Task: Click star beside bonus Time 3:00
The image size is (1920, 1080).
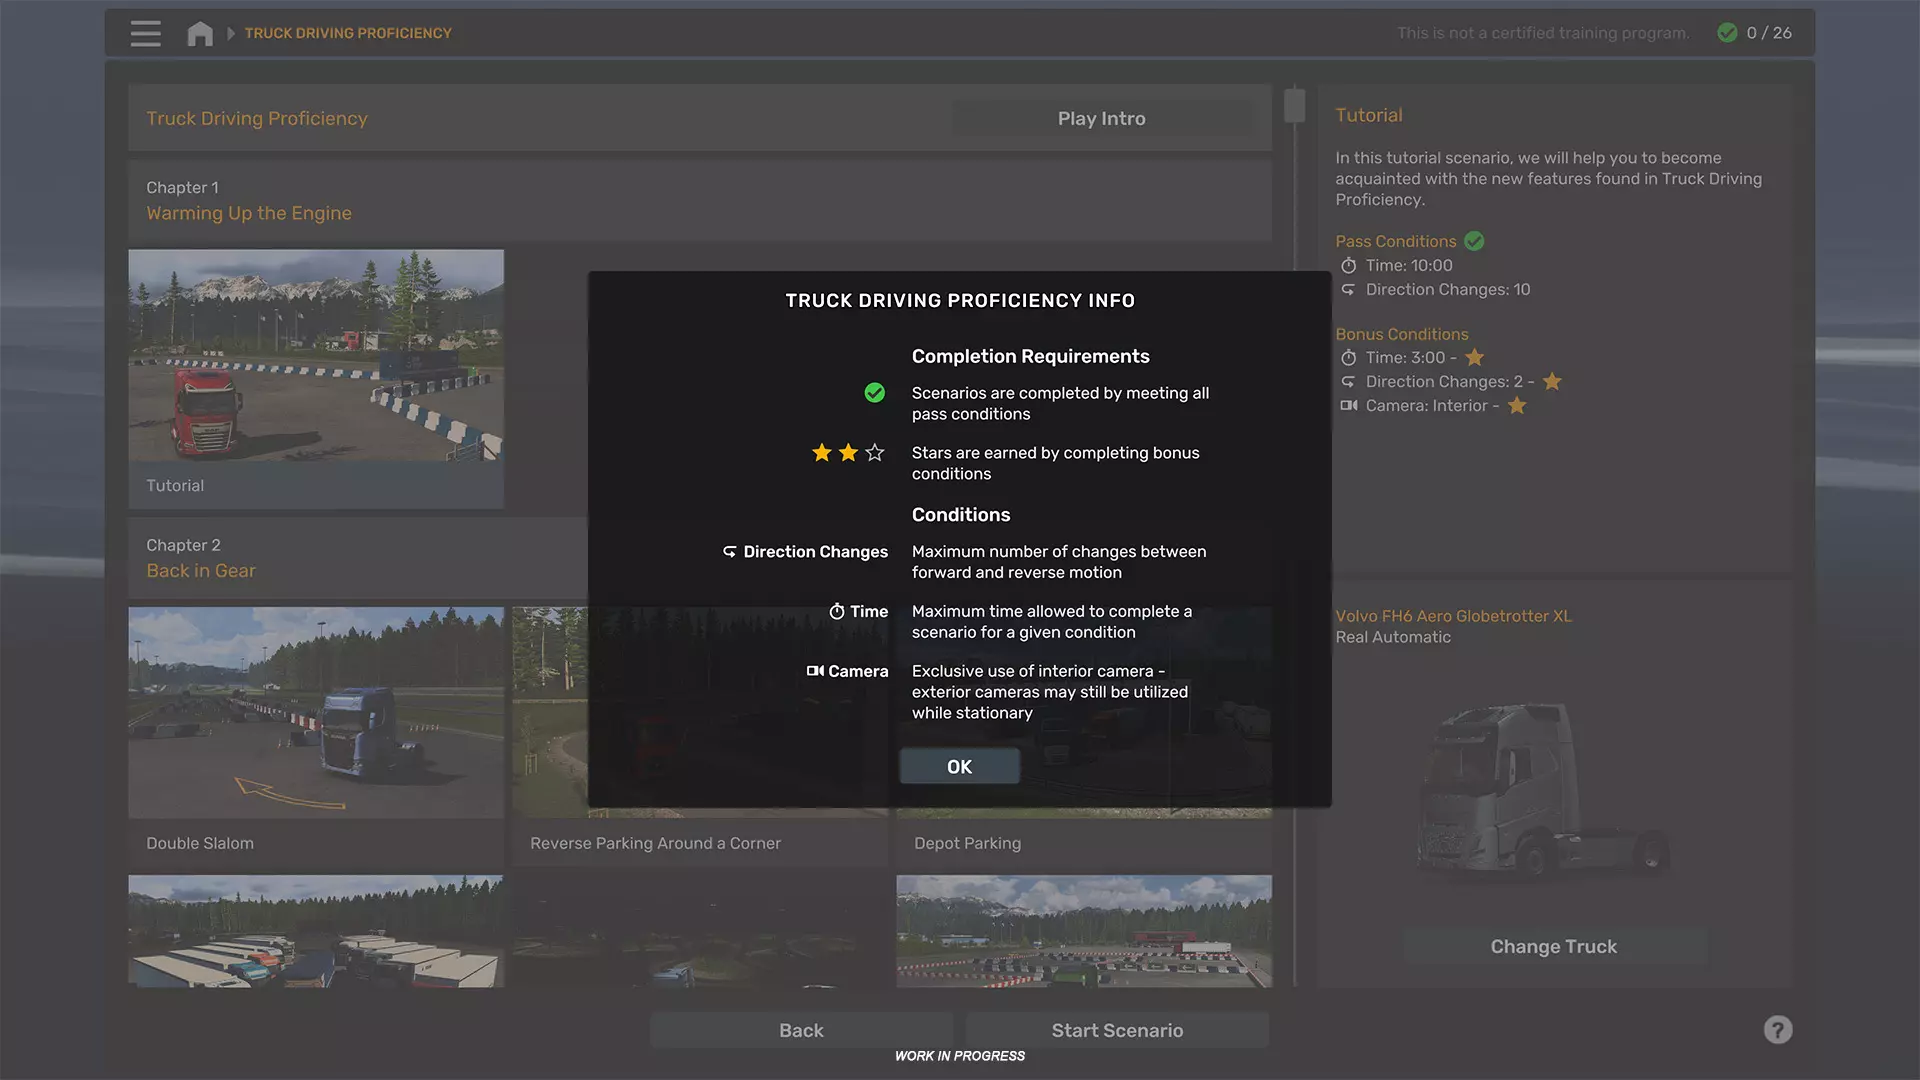Action: click(1474, 358)
